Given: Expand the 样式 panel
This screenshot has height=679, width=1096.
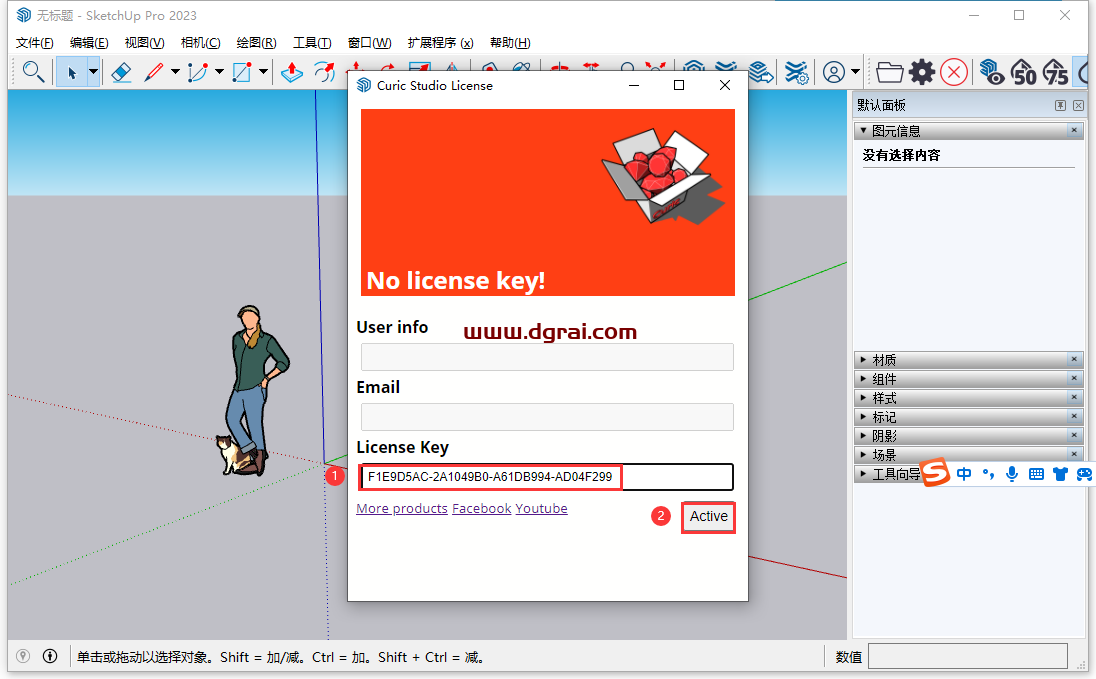Looking at the screenshot, I should (863, 397).
